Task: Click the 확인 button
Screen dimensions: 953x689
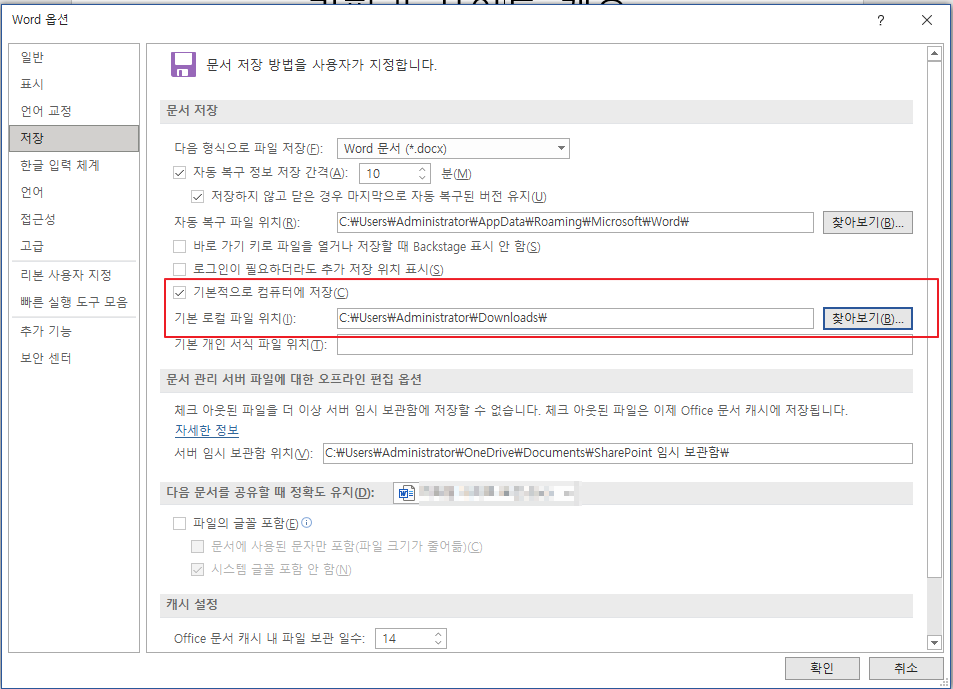Action: point(822,668)
